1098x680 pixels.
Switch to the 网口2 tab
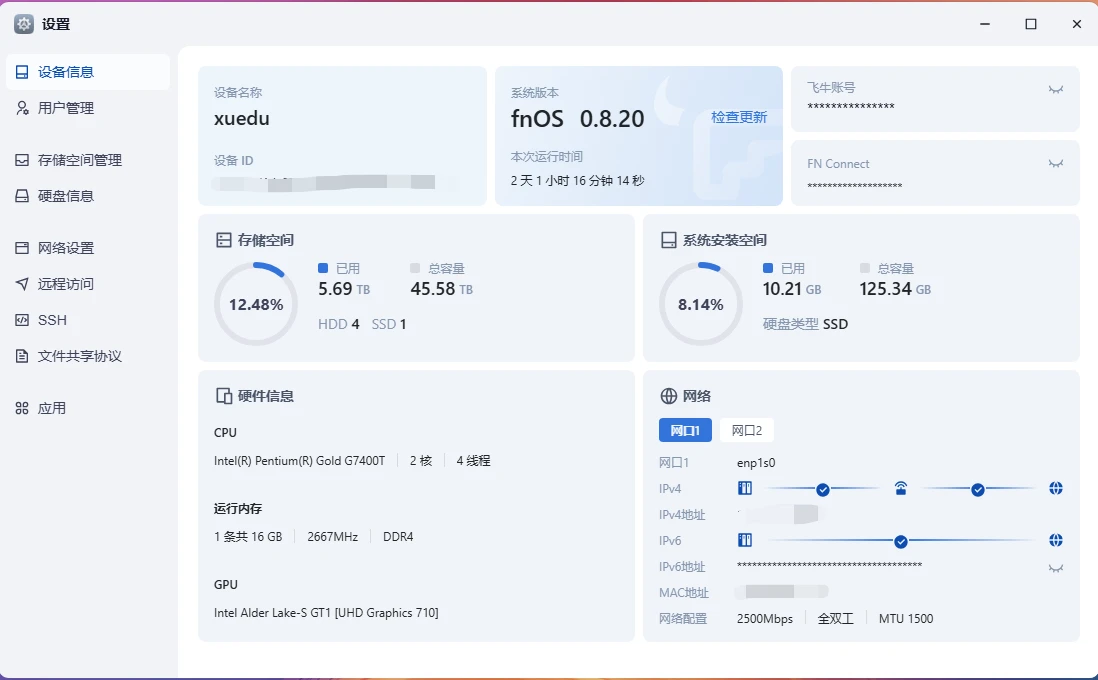point(746,431)
